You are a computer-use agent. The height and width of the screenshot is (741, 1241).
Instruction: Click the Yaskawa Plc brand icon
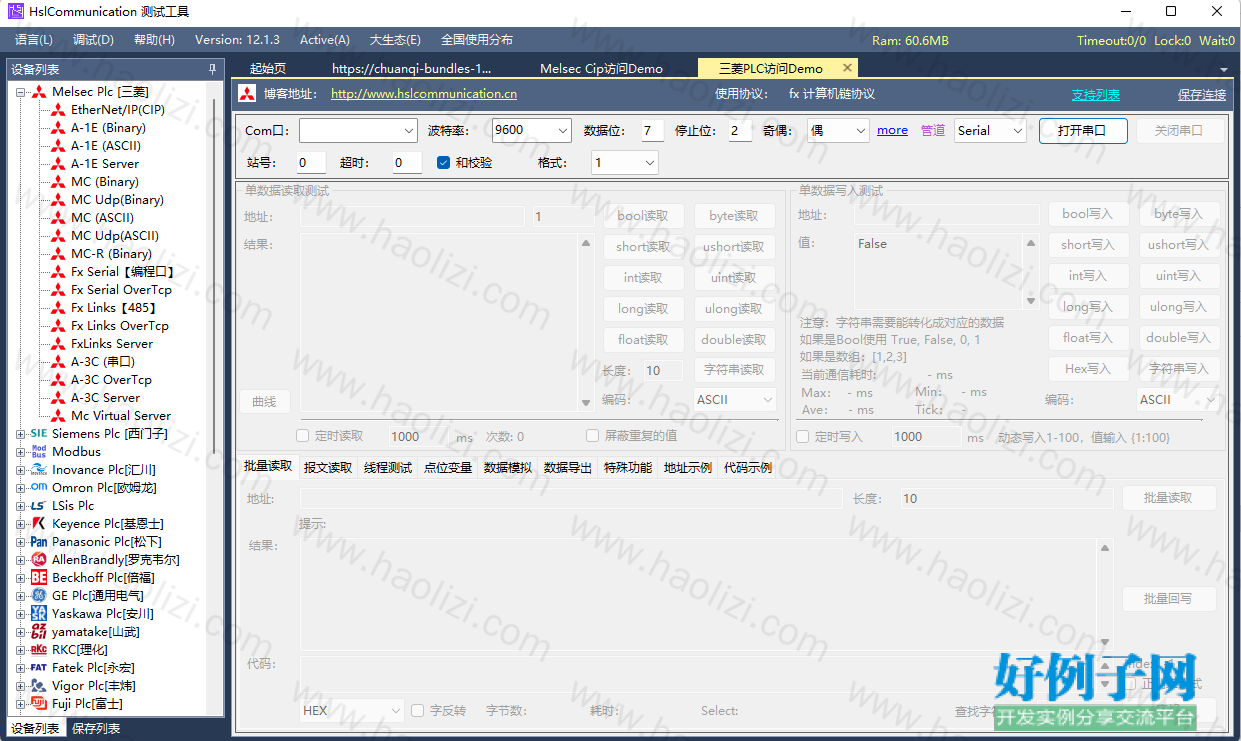click(x=39, y=614)
